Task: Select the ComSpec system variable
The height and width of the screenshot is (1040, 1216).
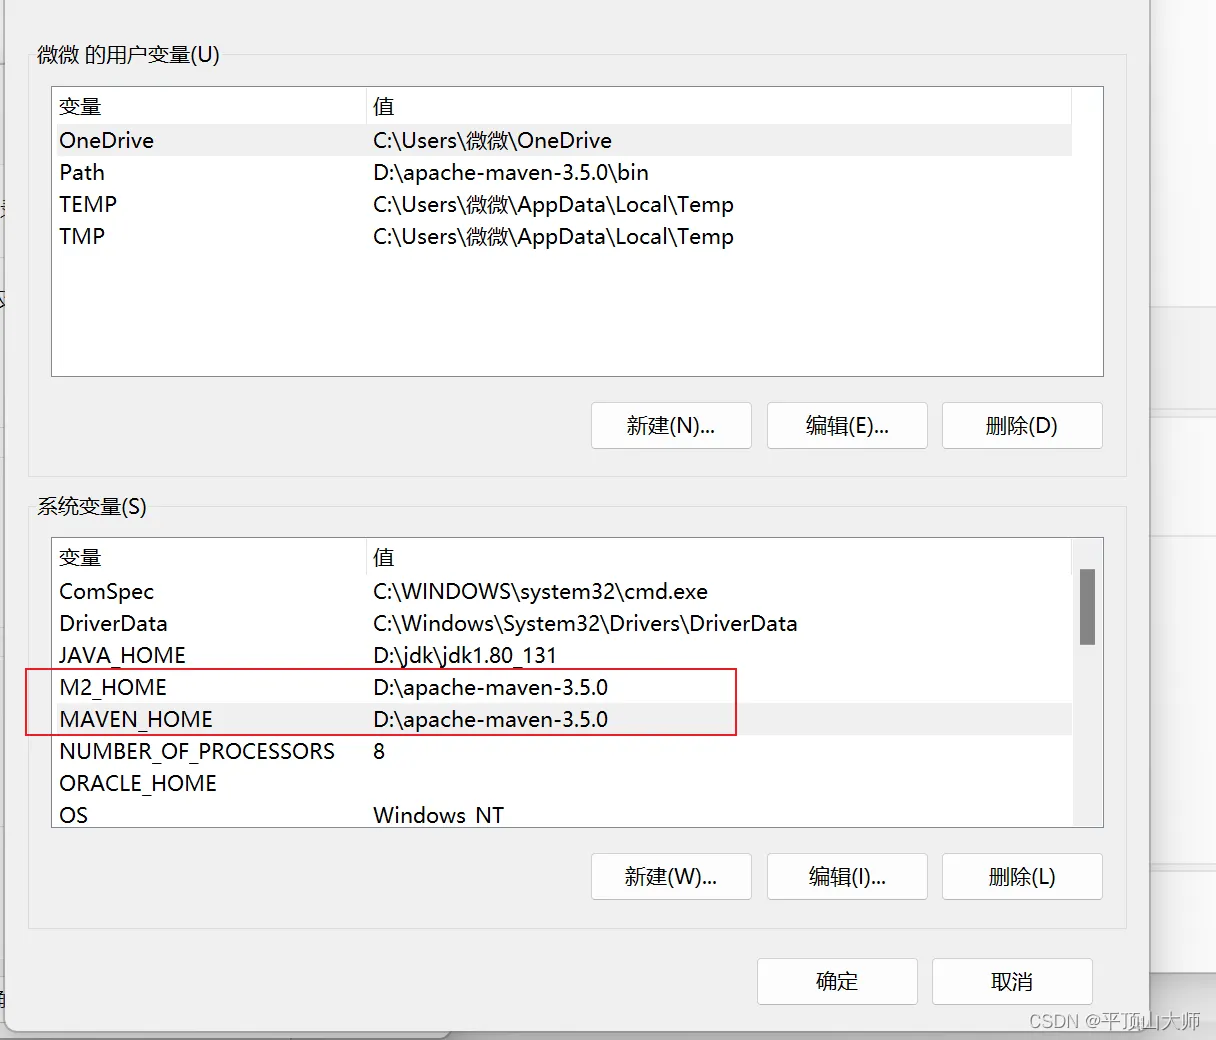Action: tap(562, 591)
